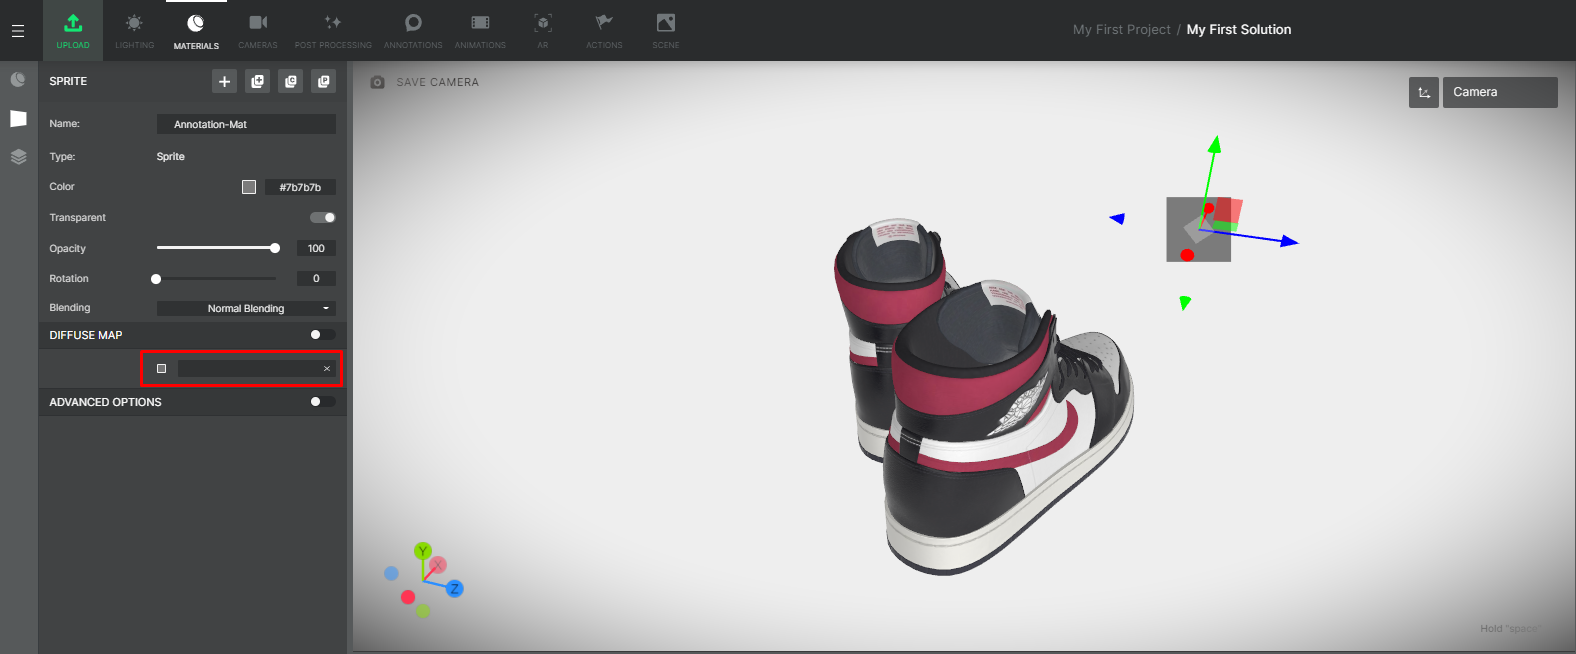Enable the Diffuse Map toggle
The image size is (1576, 654).
(323, 335)
